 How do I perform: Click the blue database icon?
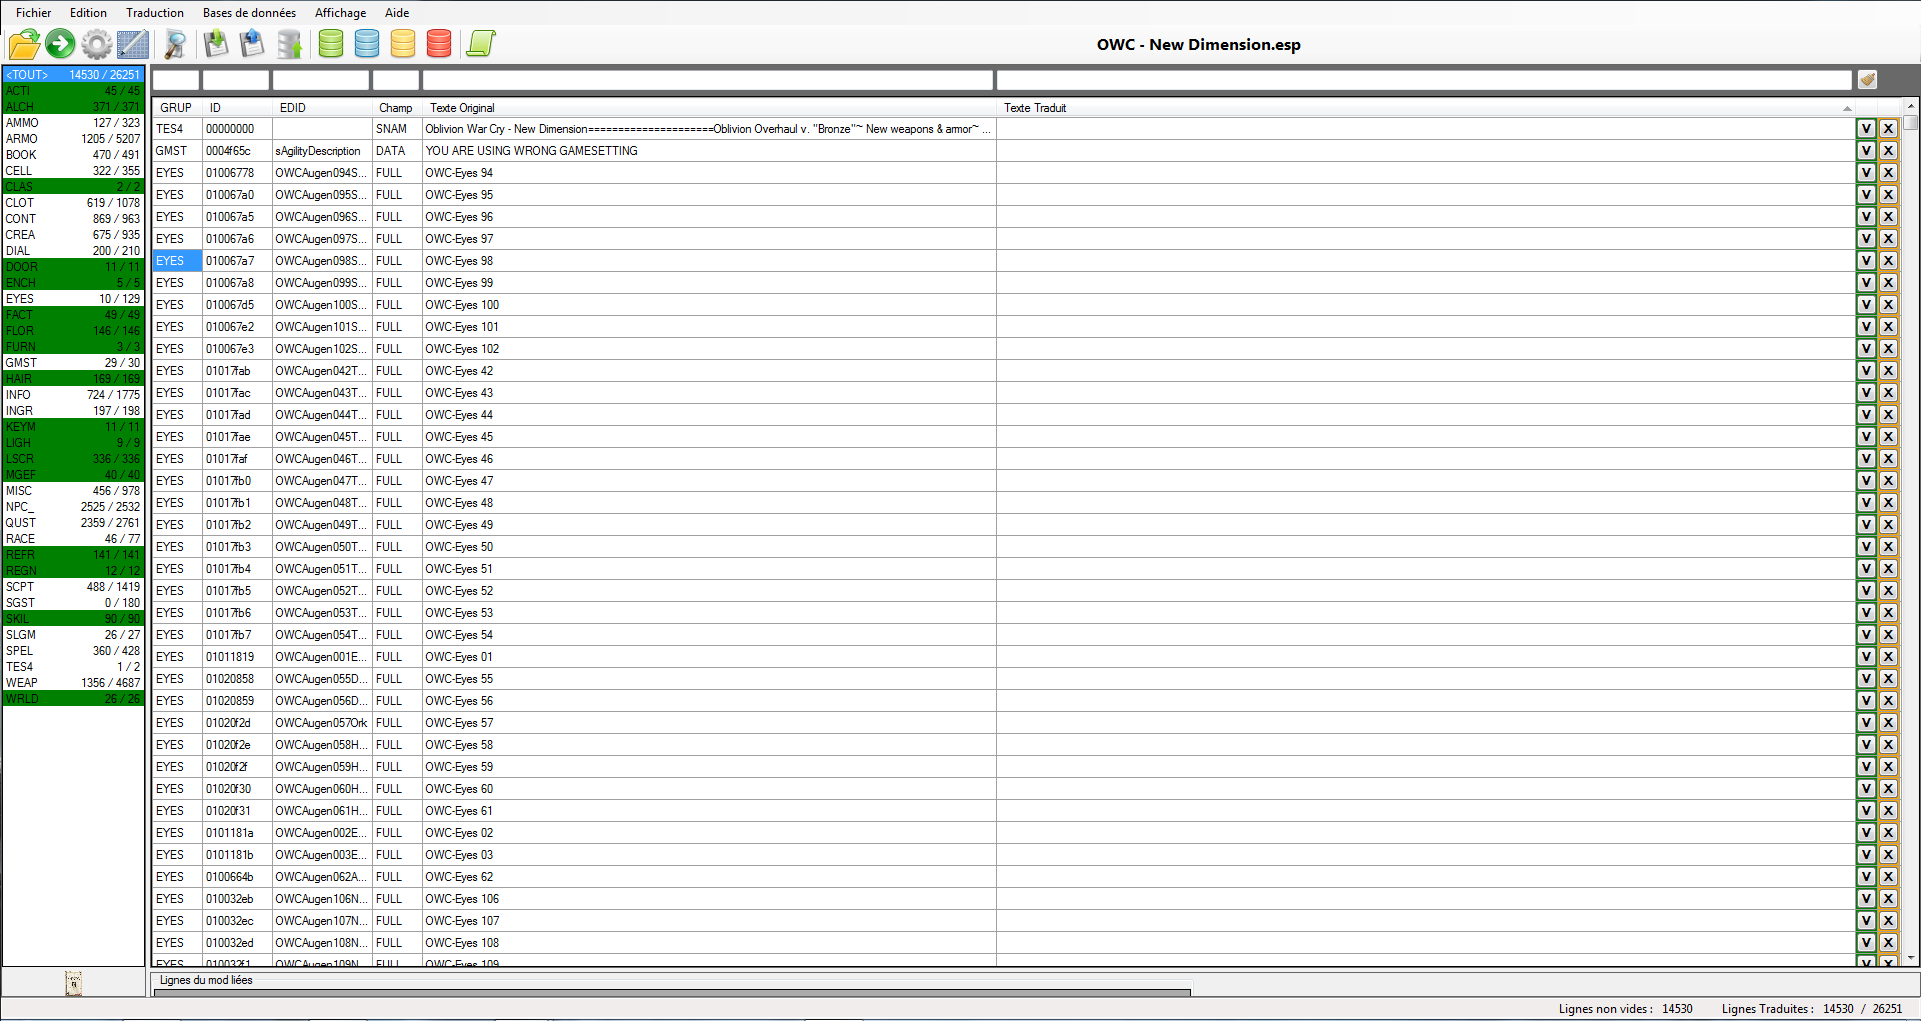tap(367, 44)
